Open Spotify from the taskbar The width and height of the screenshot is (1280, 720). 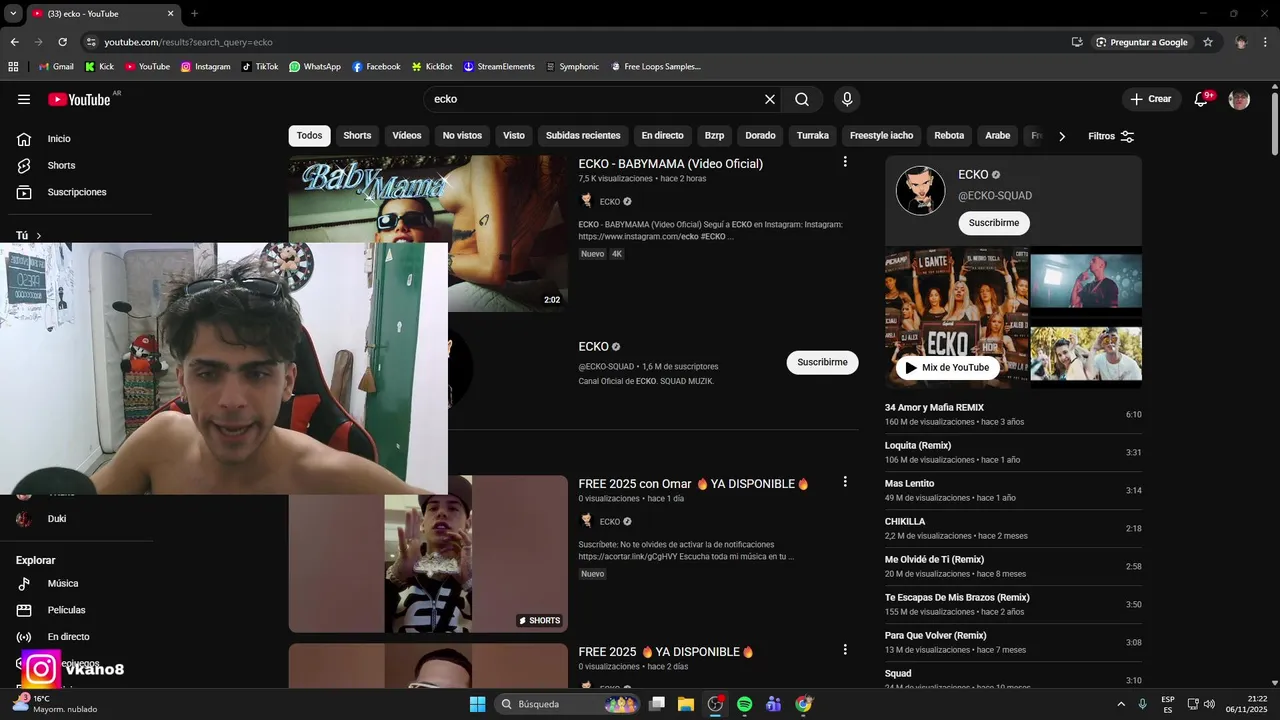coord(744,704)
